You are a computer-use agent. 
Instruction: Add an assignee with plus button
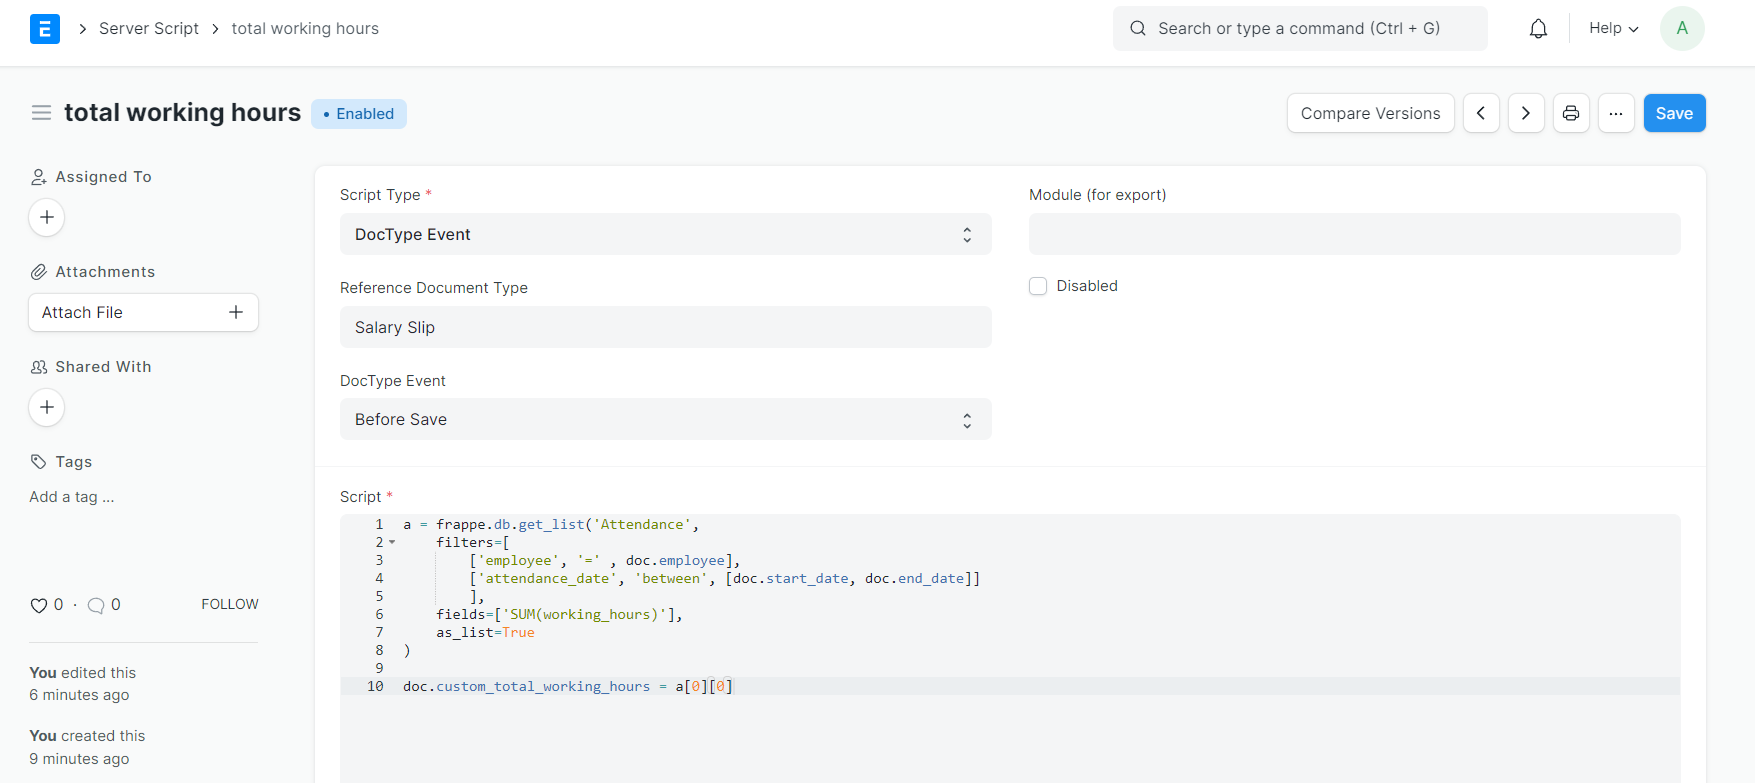(47, 217)
